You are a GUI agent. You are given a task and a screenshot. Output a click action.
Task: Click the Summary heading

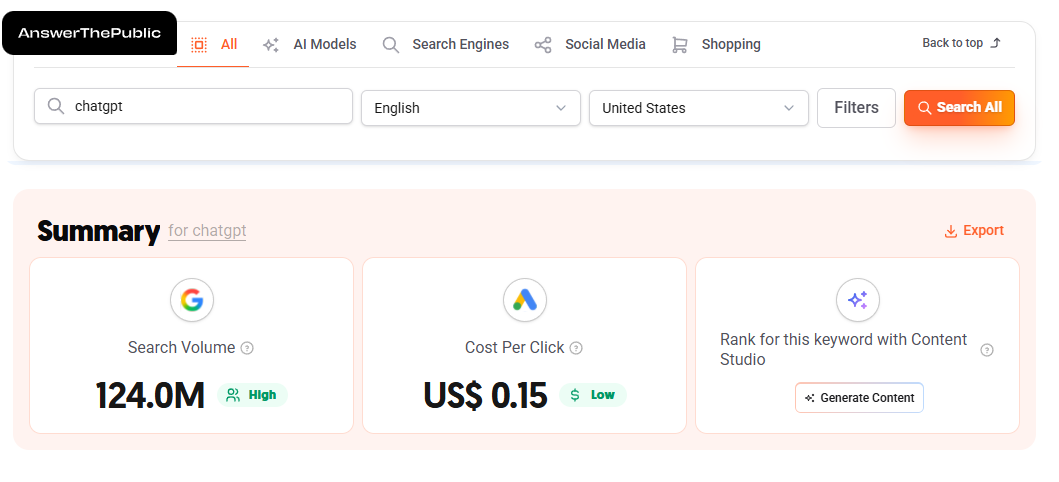[x=99, y=231]
